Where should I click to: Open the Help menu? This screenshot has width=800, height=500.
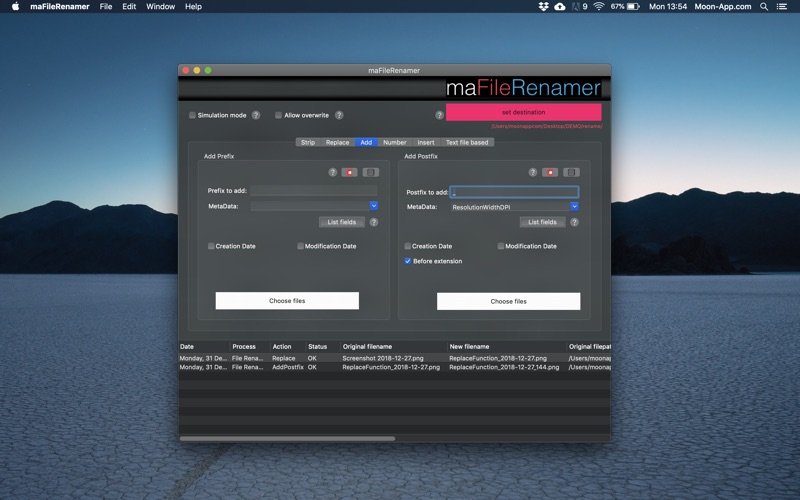click(x=193, y=7)
